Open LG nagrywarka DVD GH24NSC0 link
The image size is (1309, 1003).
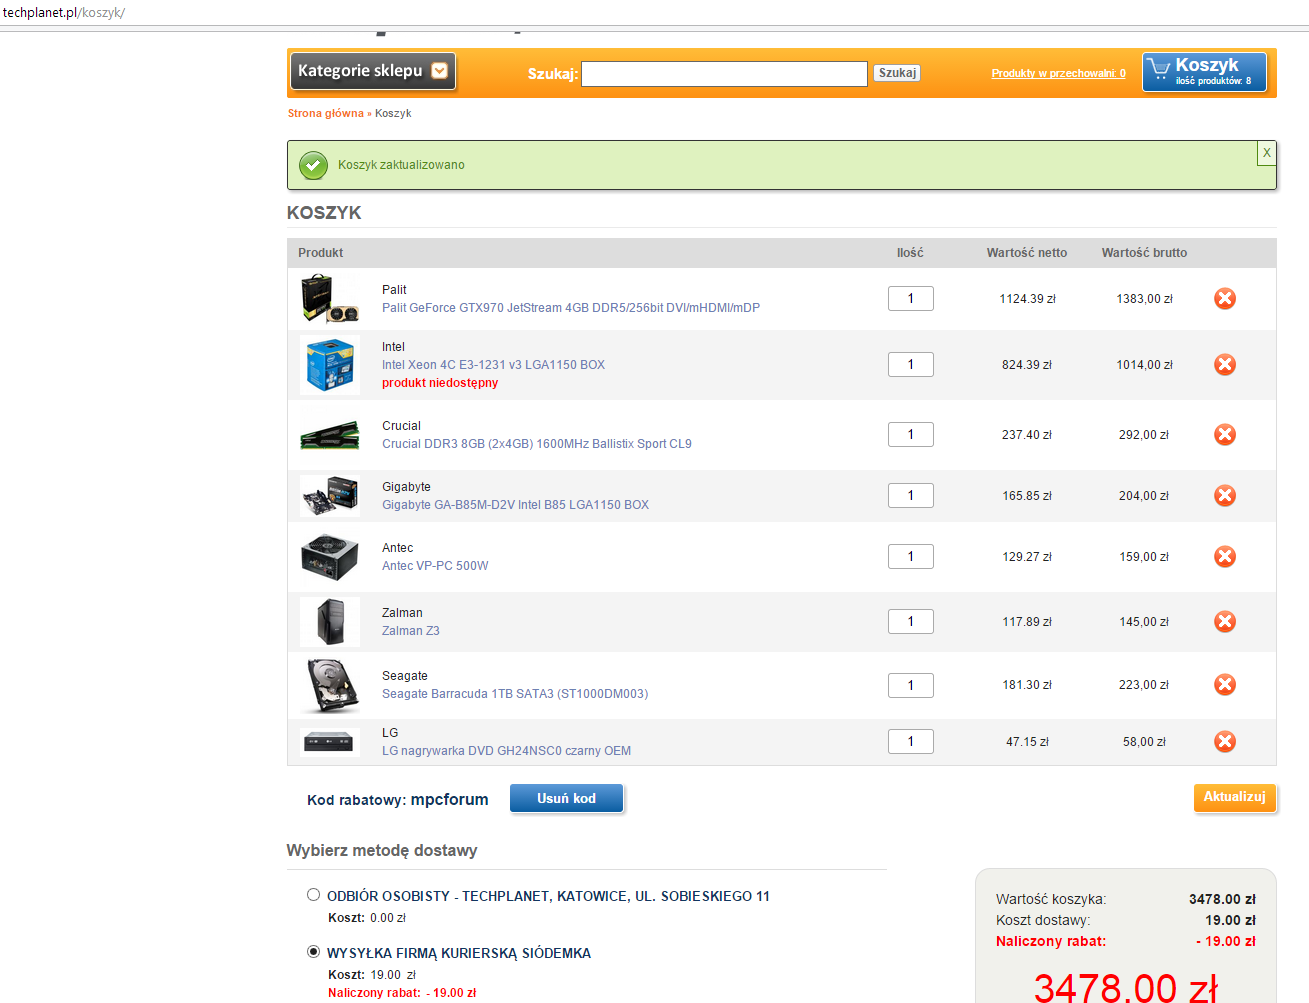tap(506, 751)
